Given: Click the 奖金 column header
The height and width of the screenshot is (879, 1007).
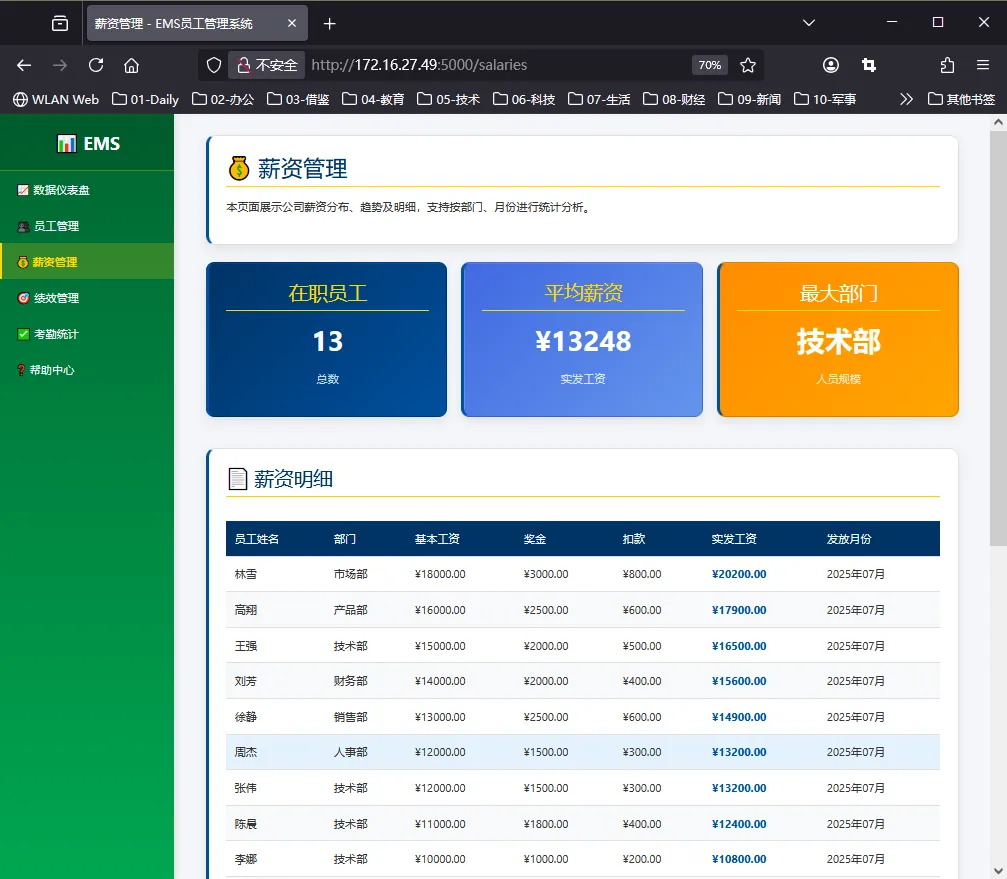Looking at the screenshot, I should pos(534,539).
